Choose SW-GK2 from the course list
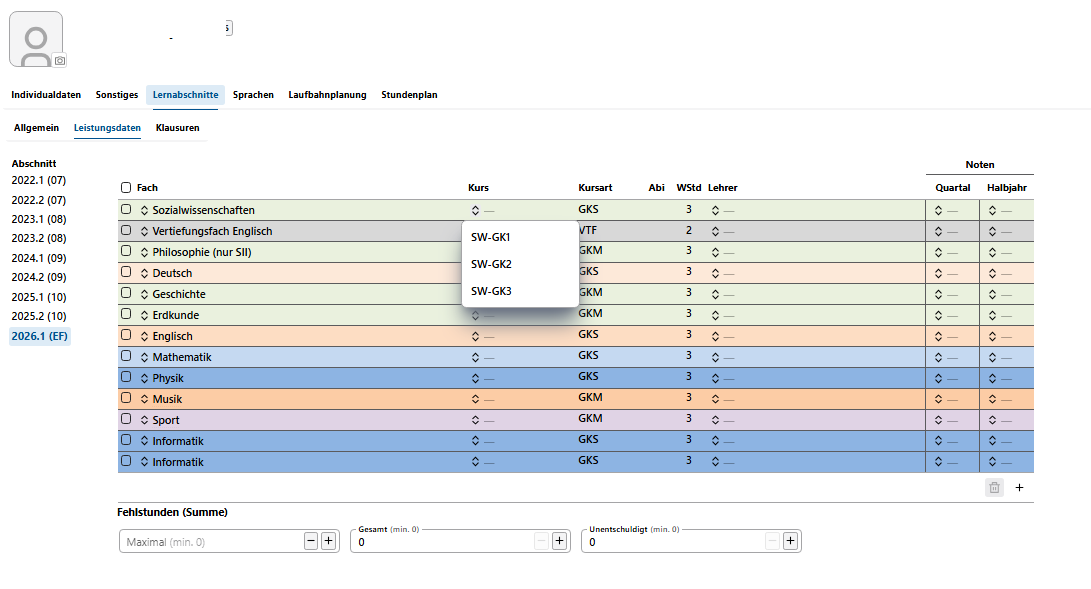This screenshot has height=589, width=1091. [x=491, y=264]
